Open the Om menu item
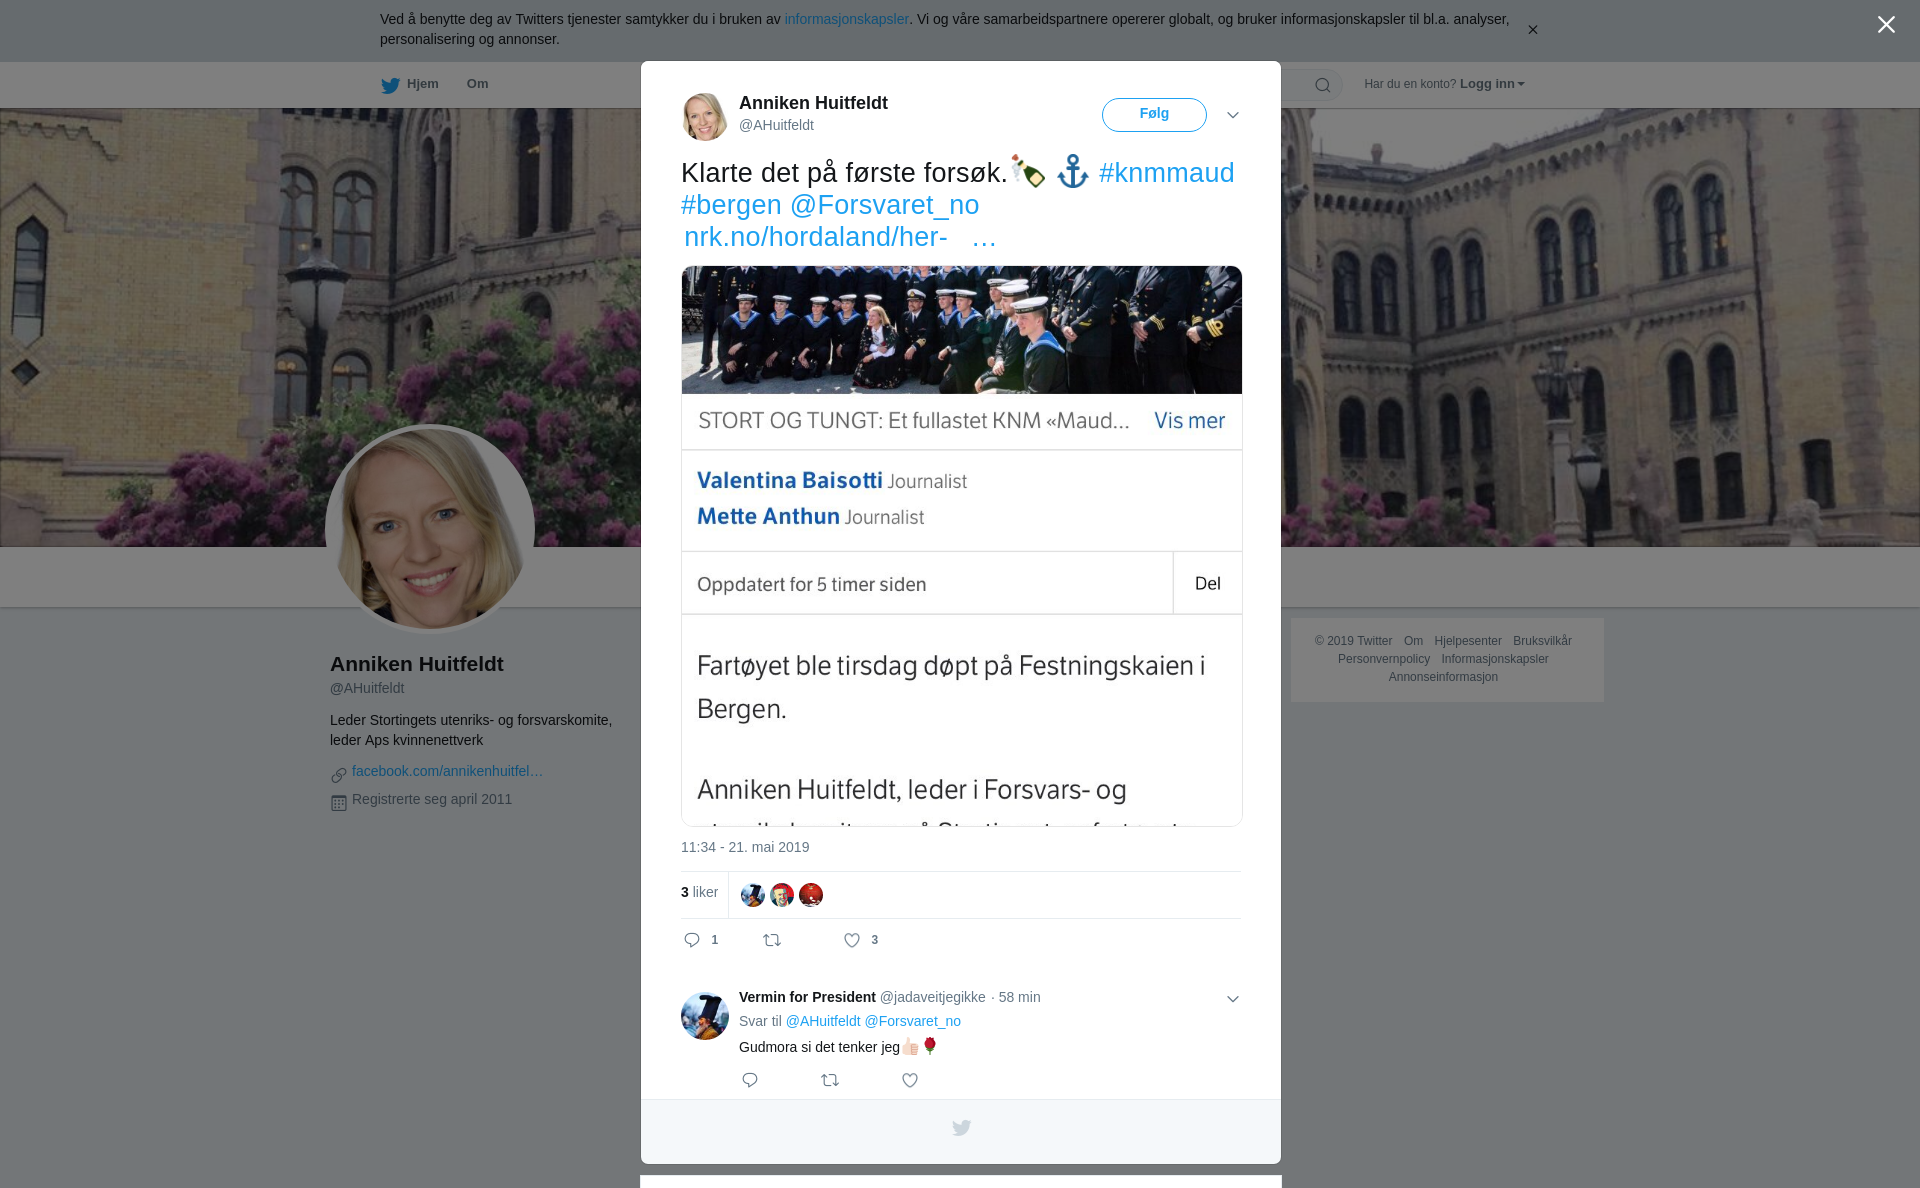This screenshot has width=1920, height=1188. 477,84
